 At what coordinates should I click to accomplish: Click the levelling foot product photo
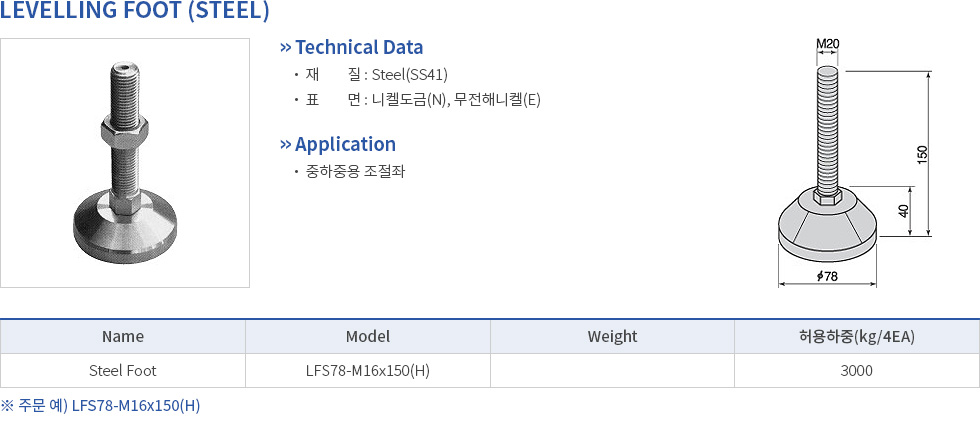click(125, 163)
